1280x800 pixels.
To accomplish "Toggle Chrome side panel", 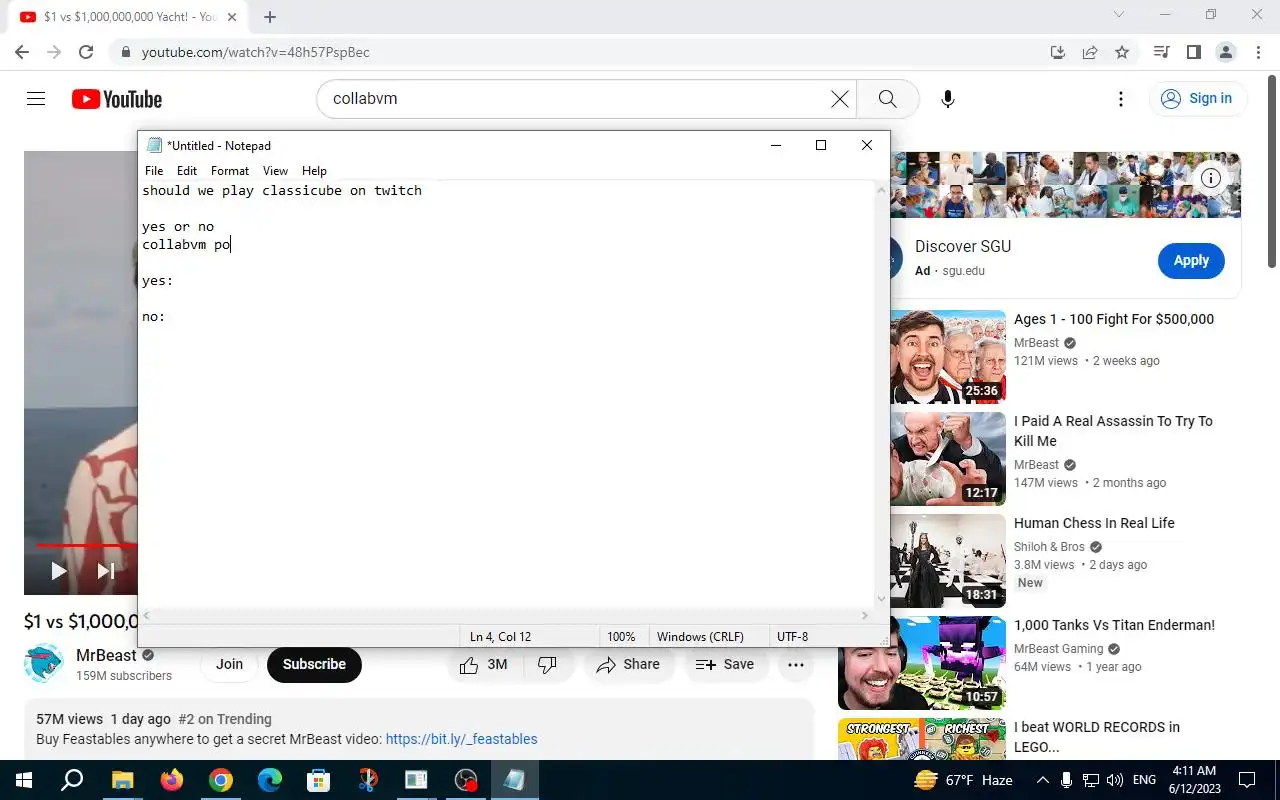I will [x=1193, y=52].
